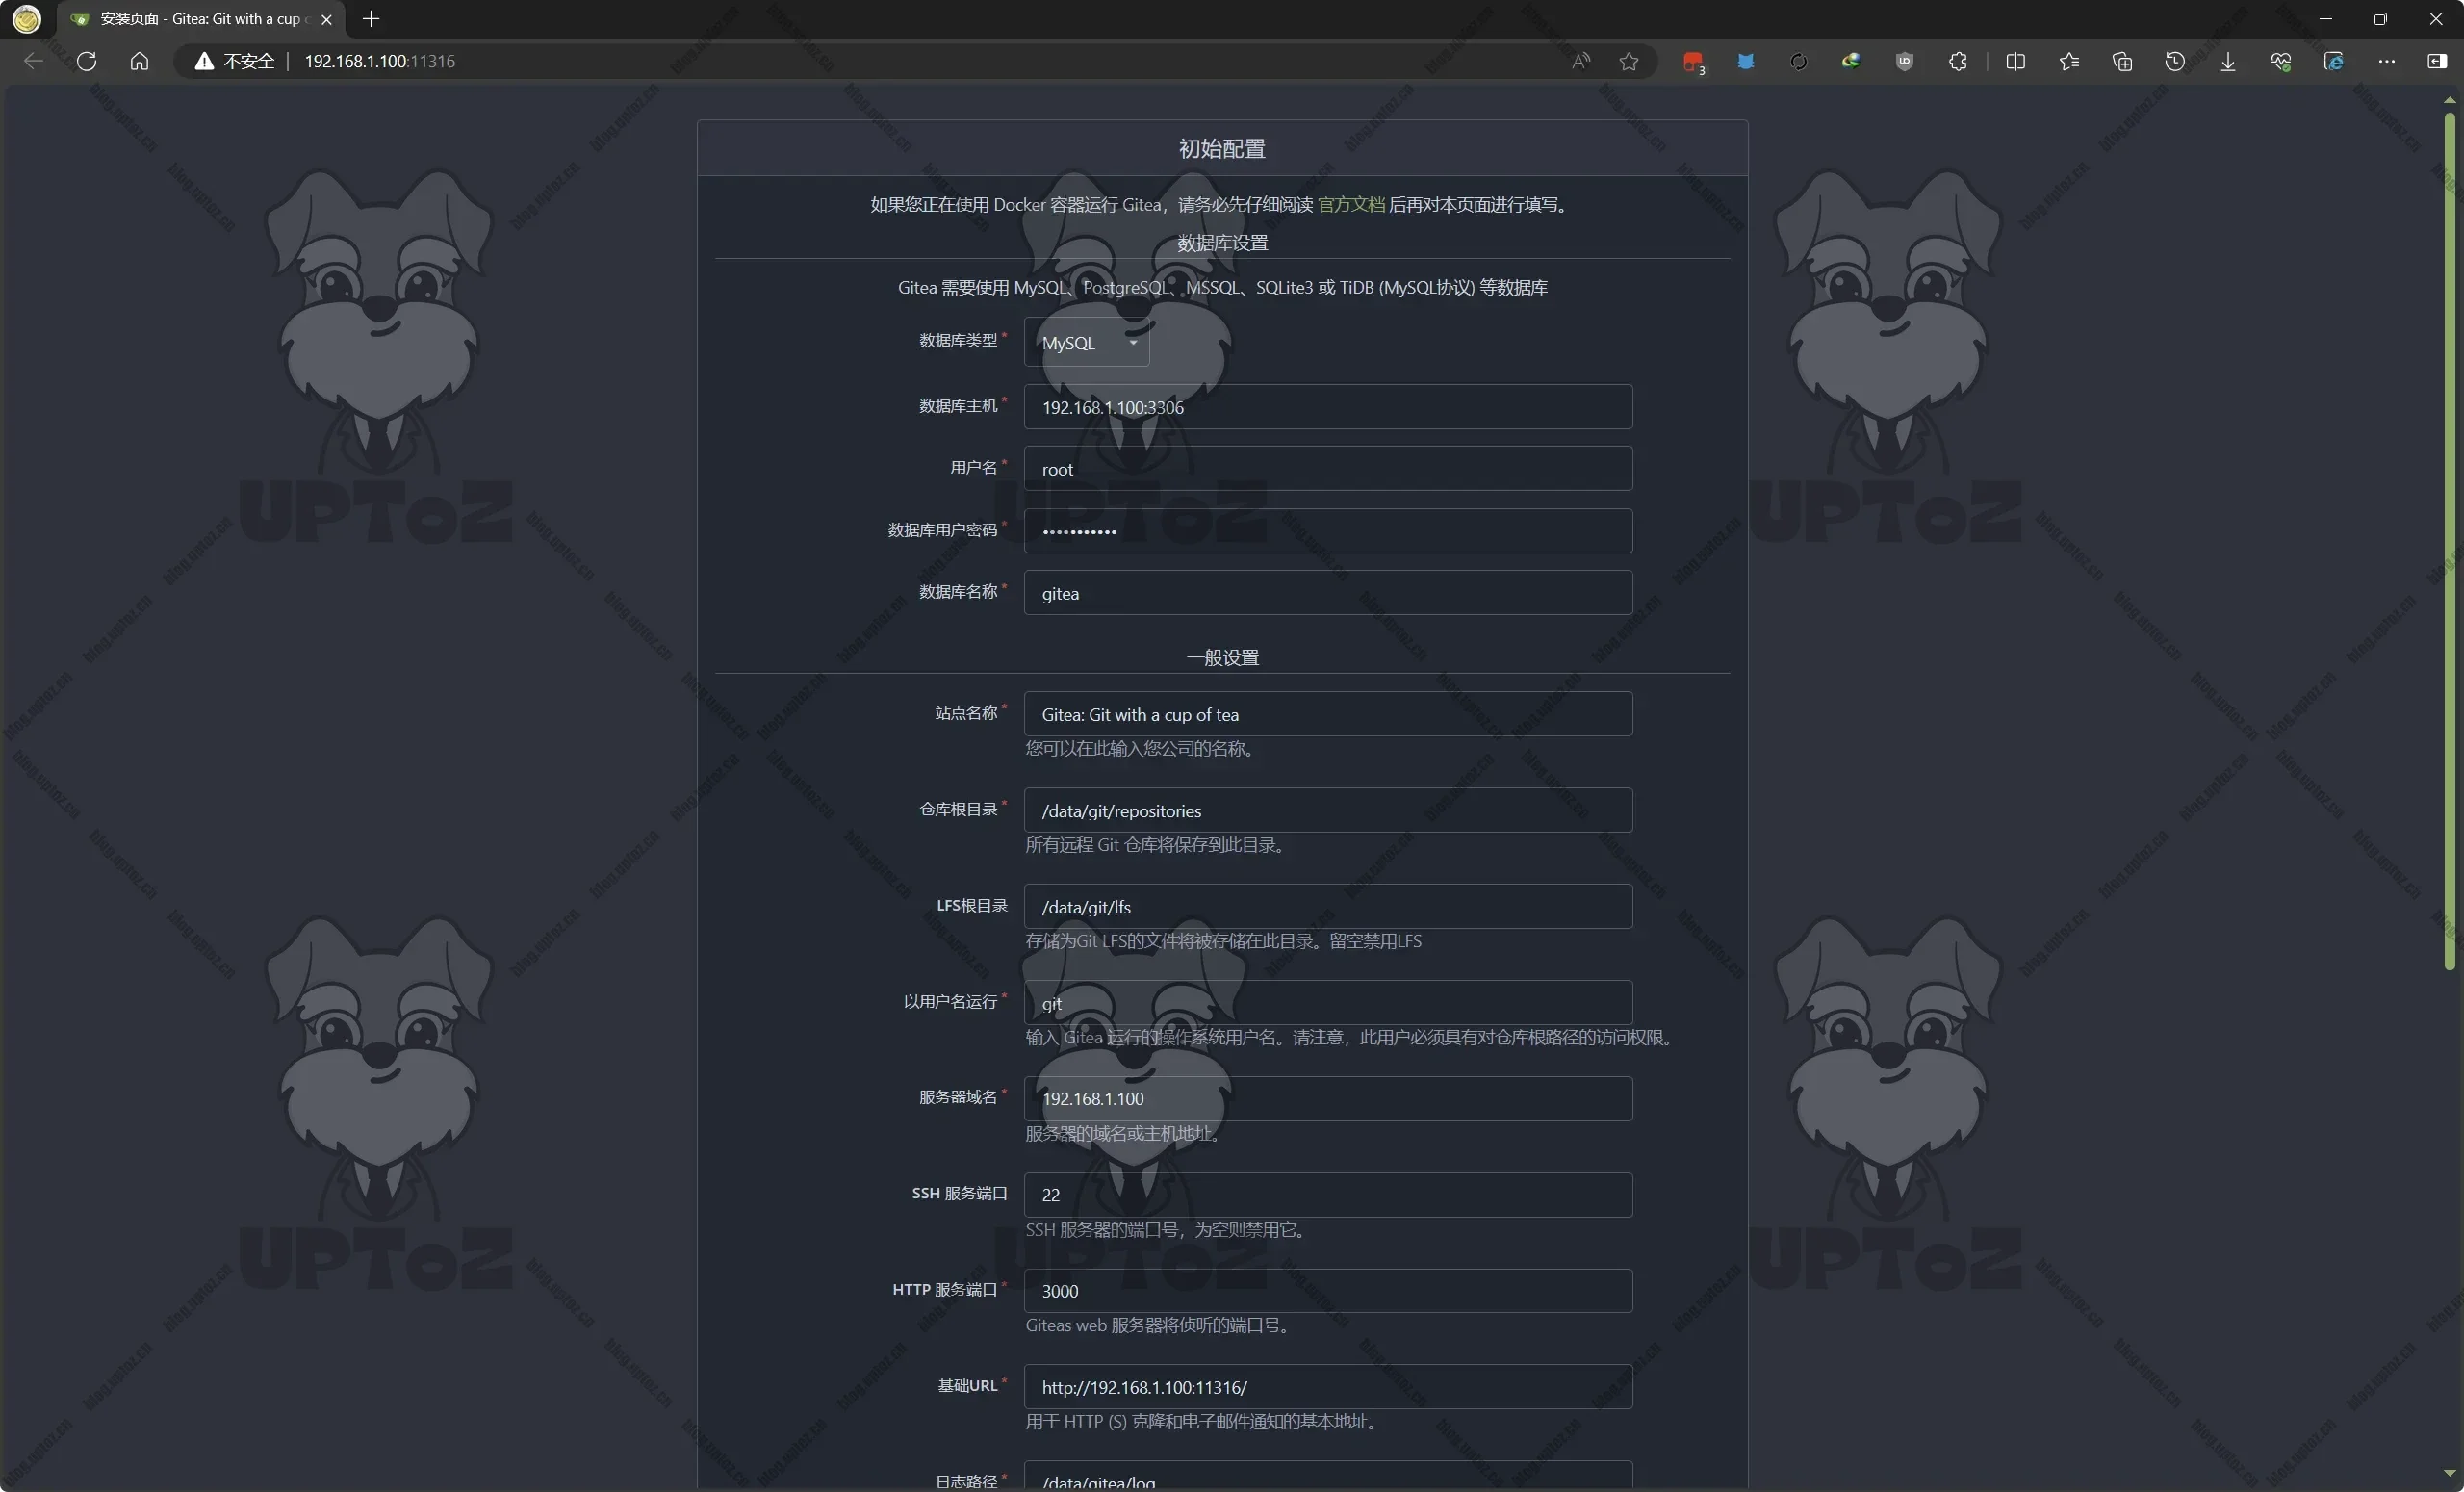Click the not-secure warning triangle icon
The height and width of the screenshot is (1492, 2464).
pos(204,61)
